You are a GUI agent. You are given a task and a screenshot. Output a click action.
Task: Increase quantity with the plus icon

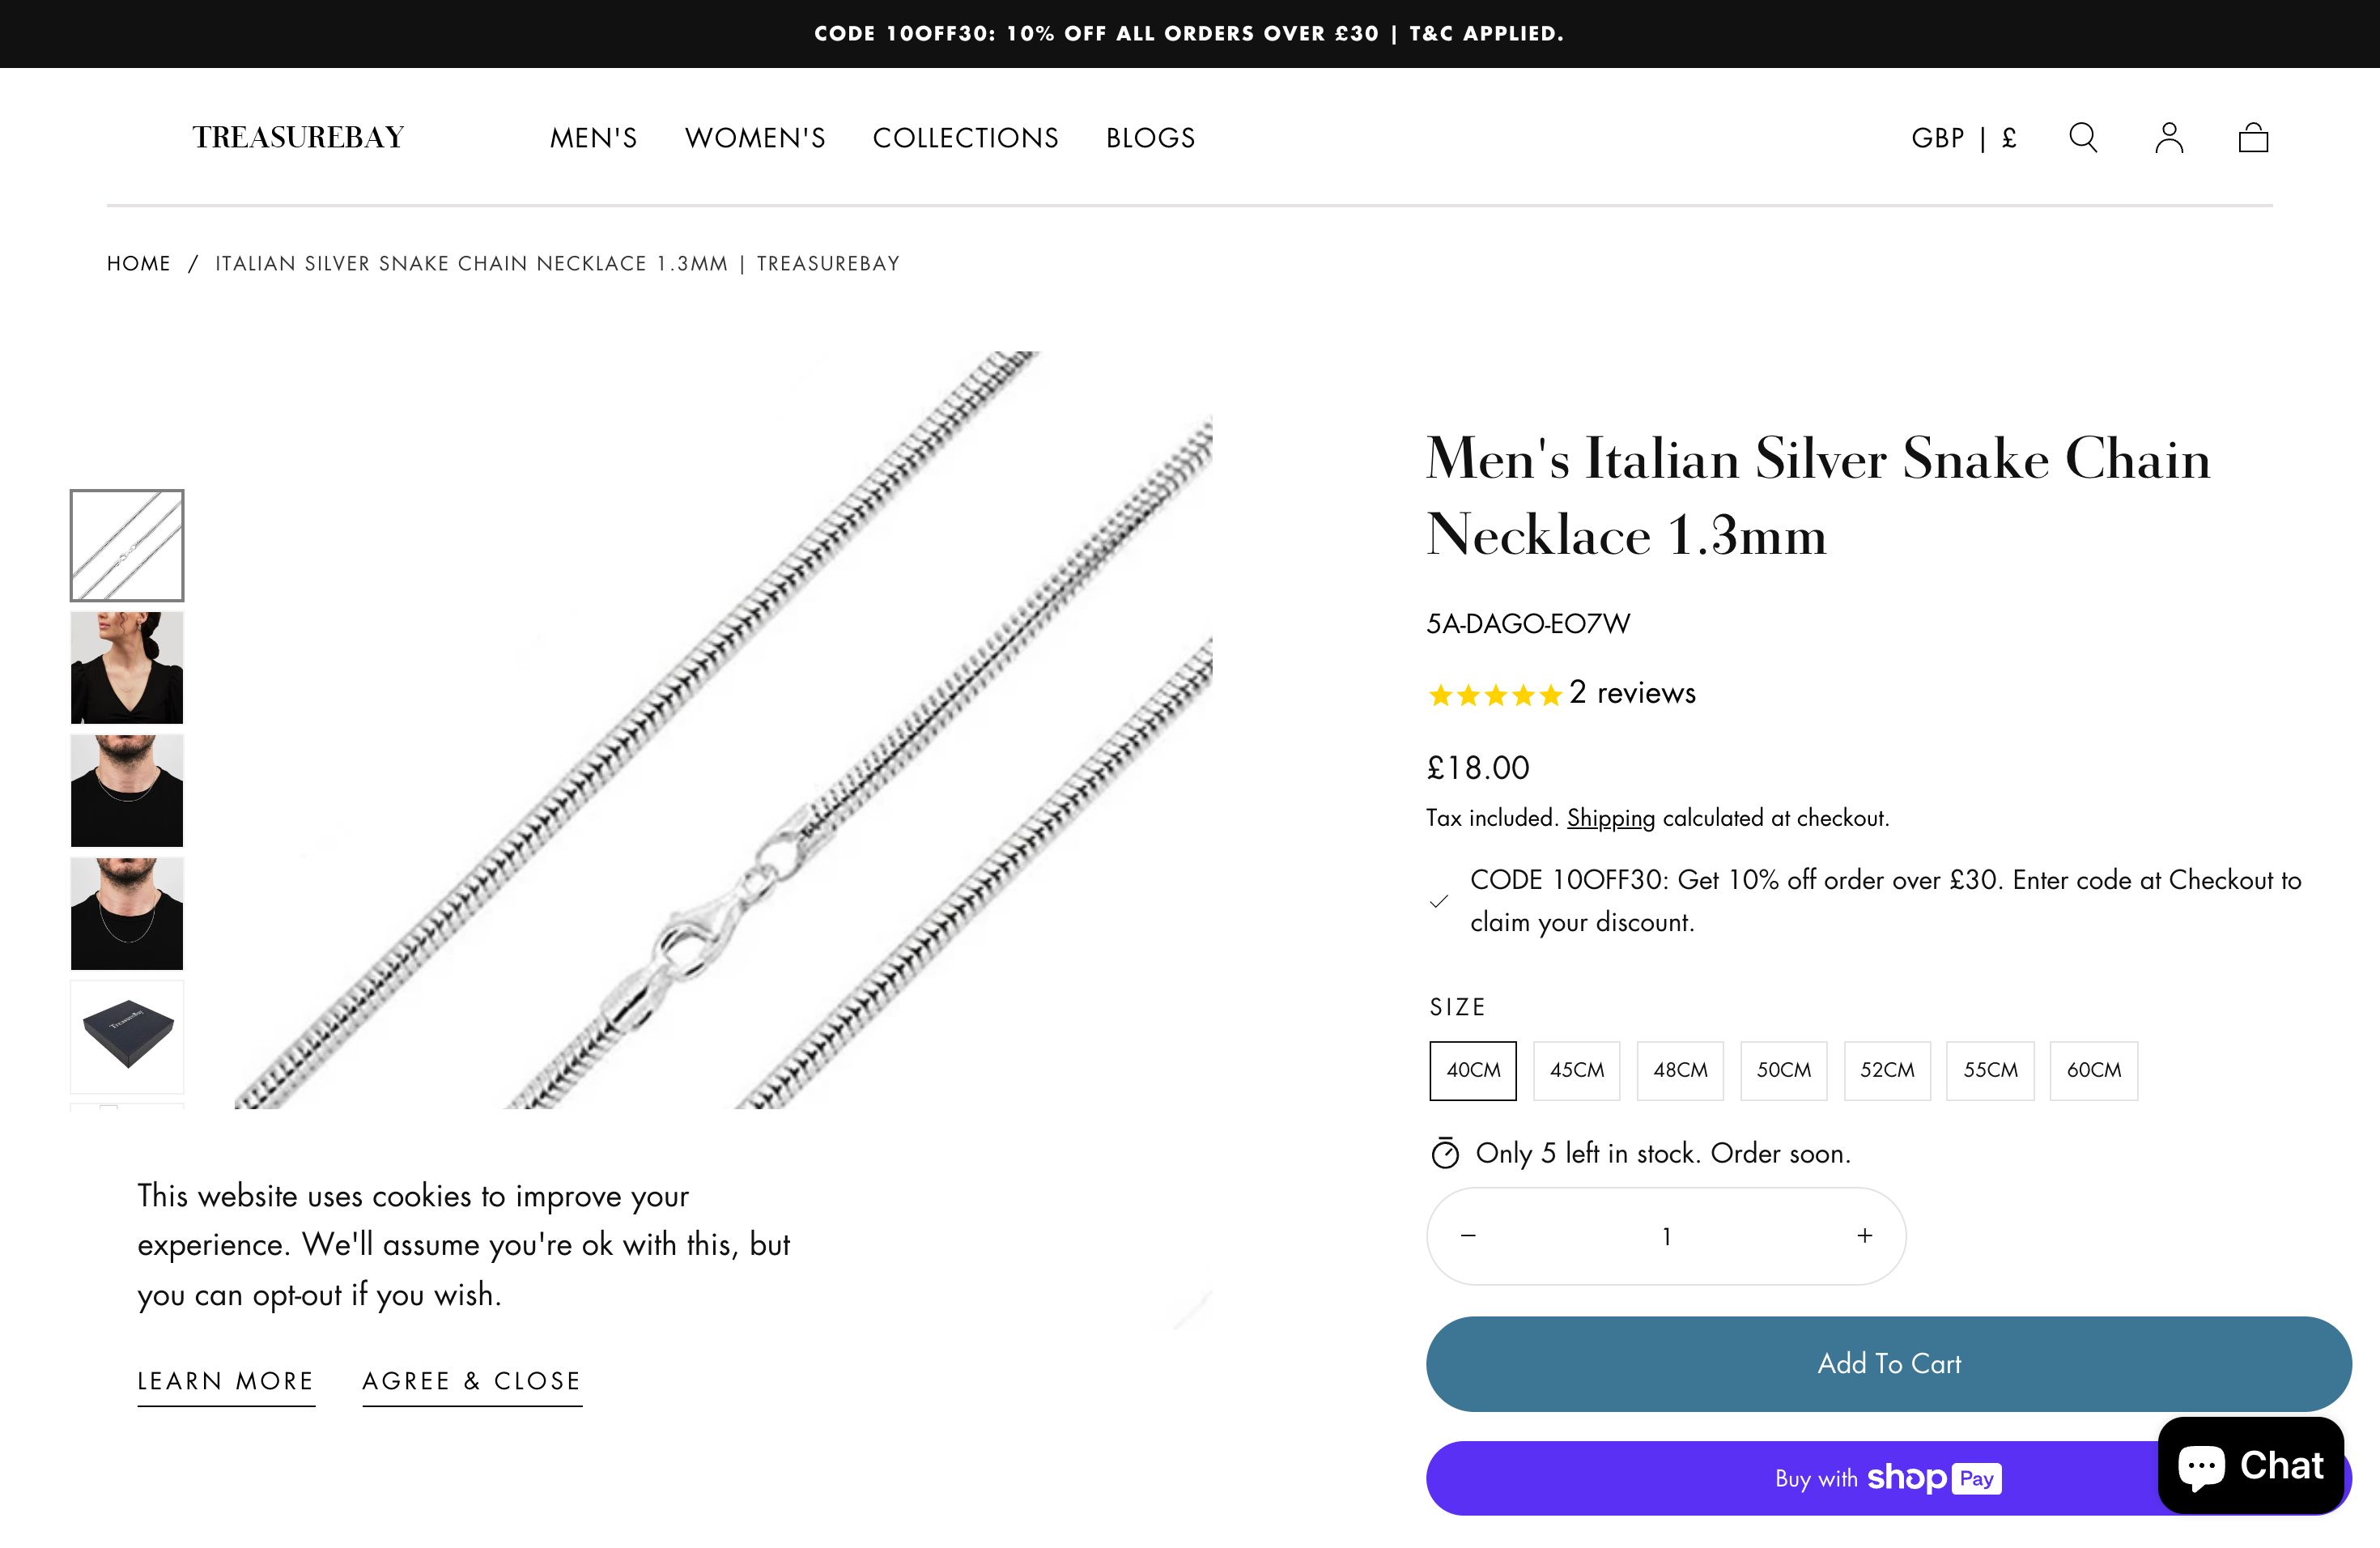[x=1864, y=1236]
